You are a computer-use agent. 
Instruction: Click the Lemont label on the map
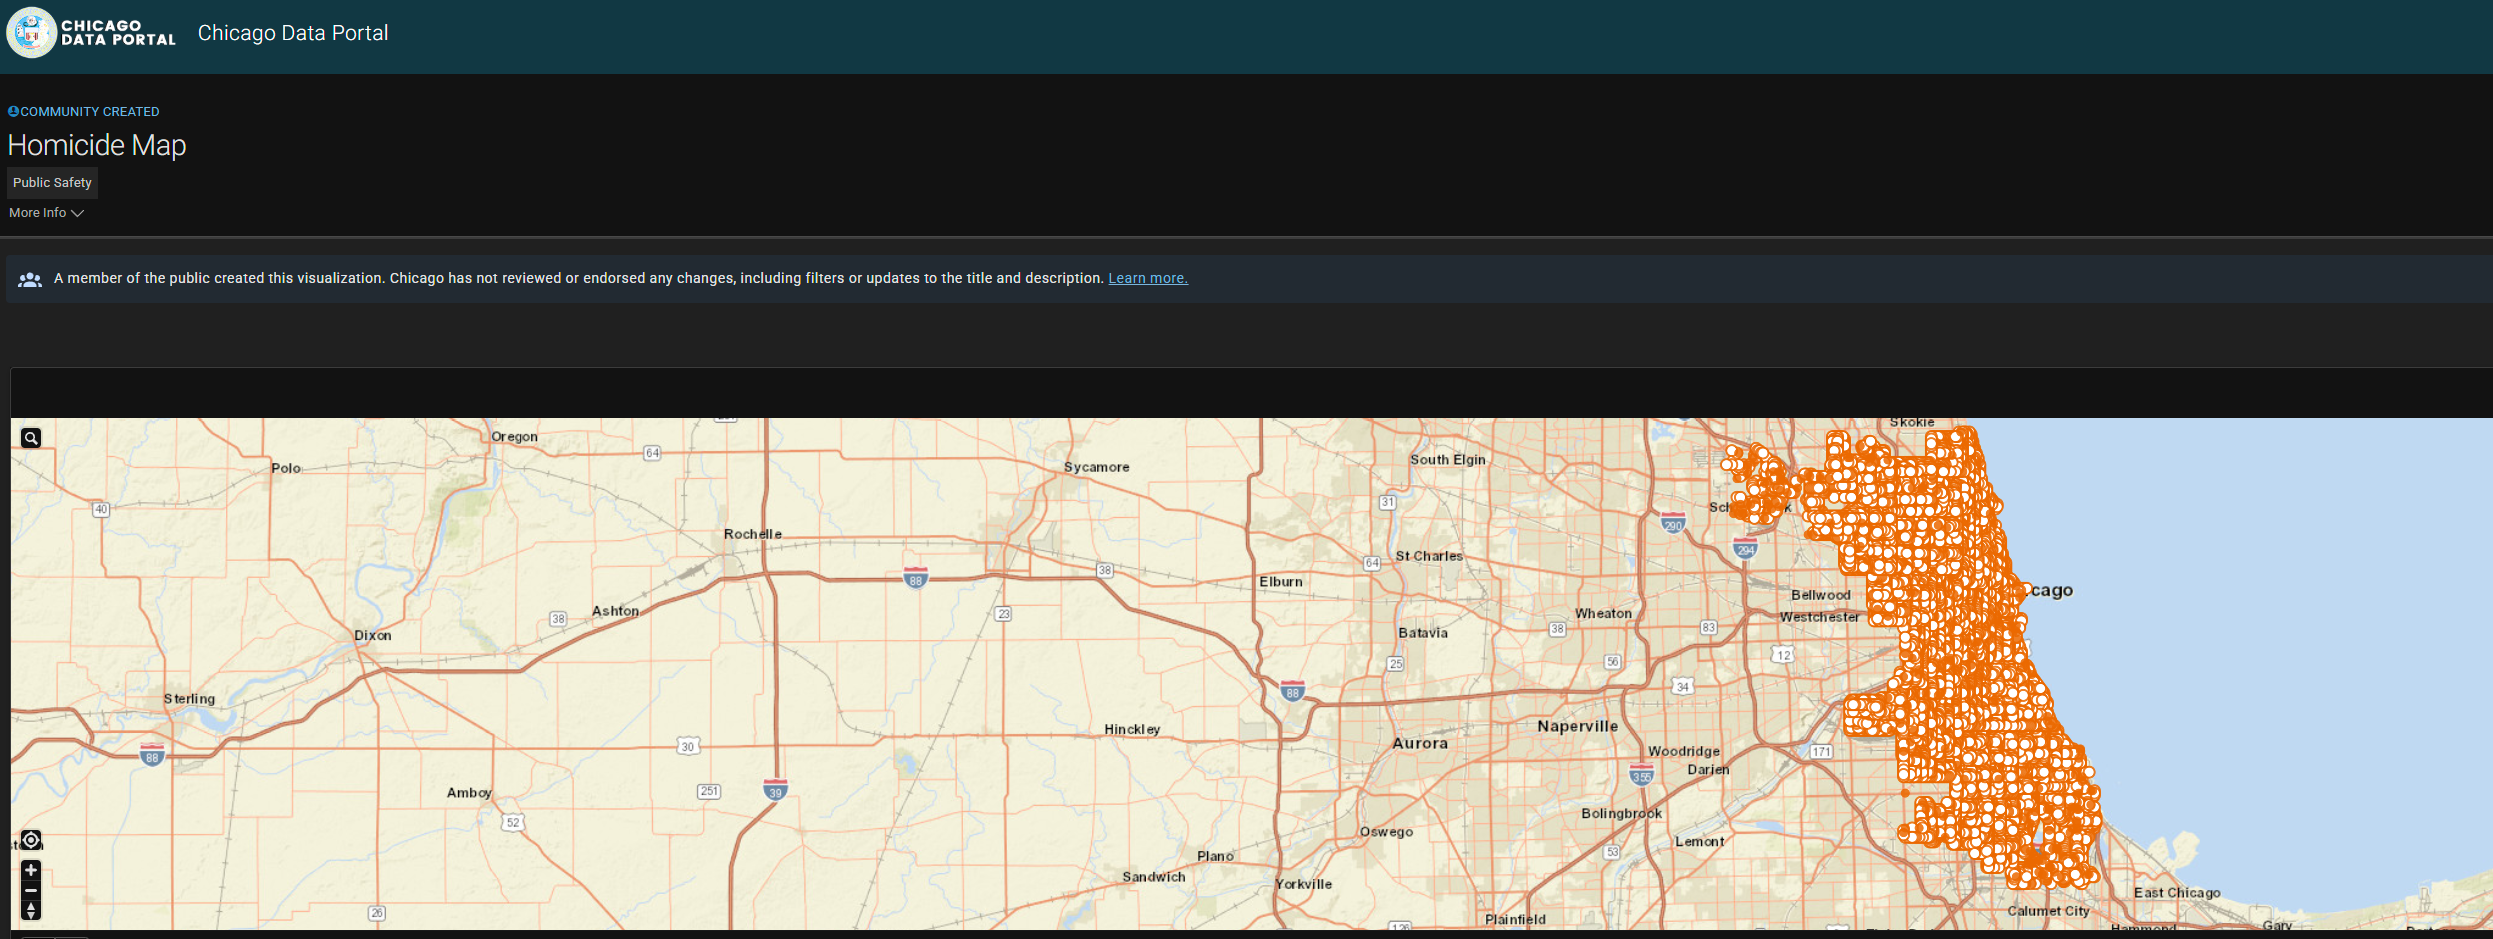pos(1700,842)
